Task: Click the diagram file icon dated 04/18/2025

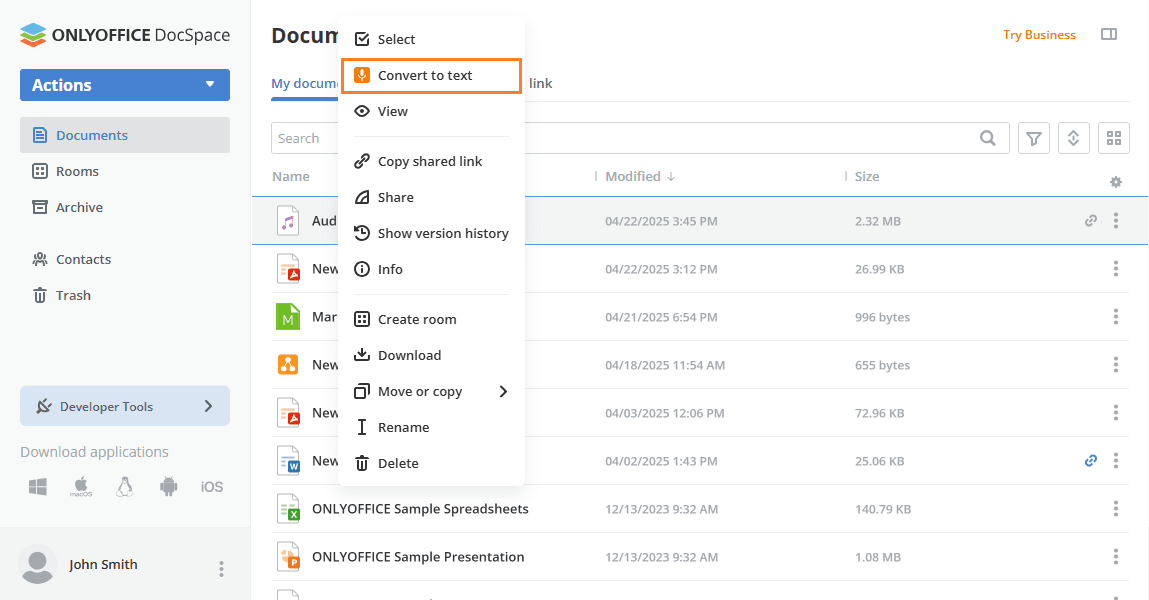Action: [x=288, y=365]
